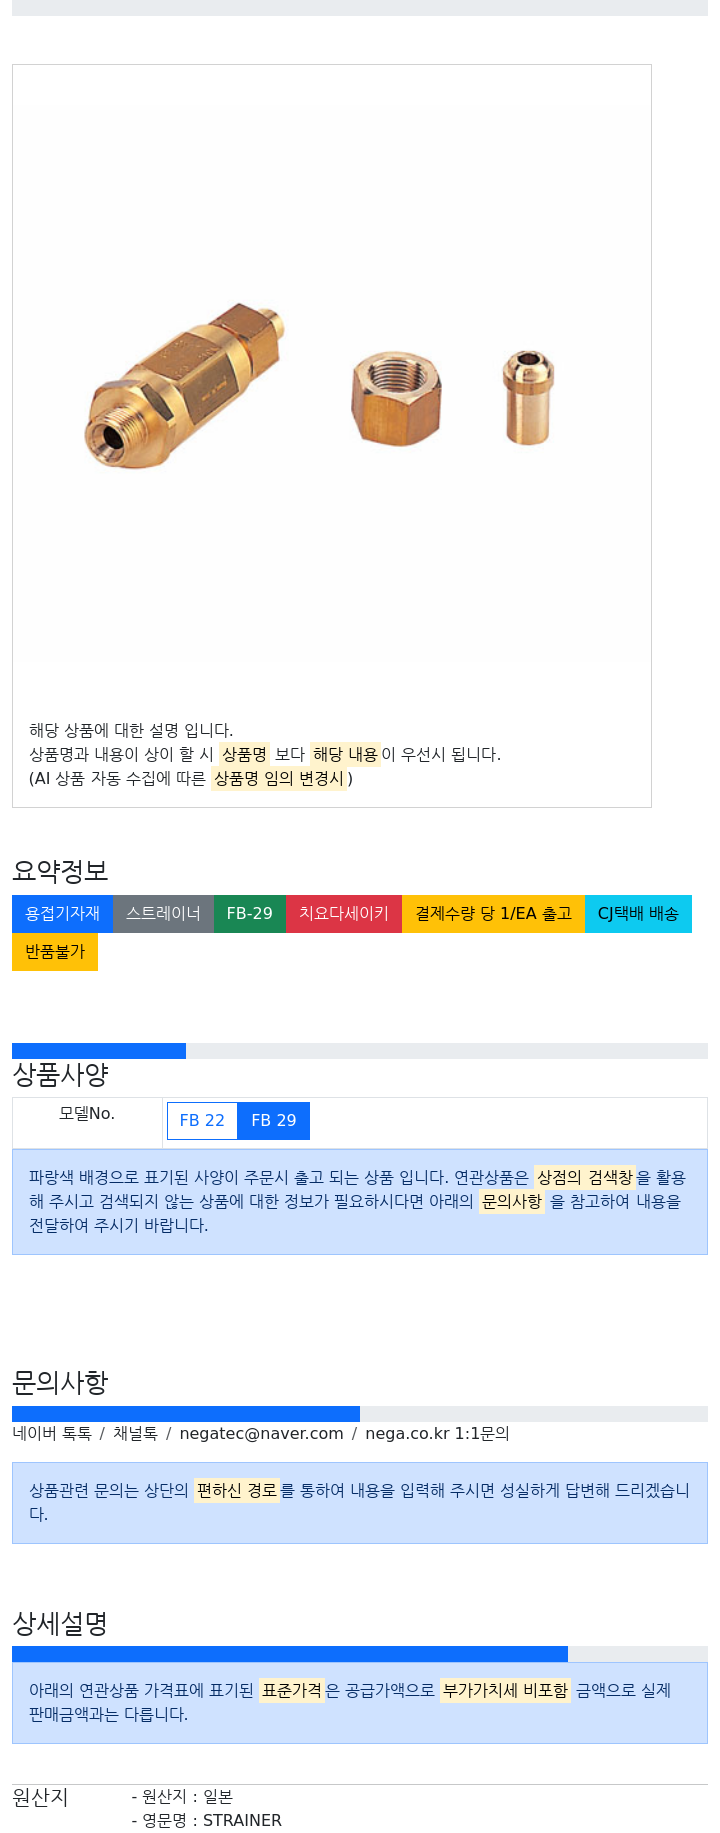Click the brass strainer body image

click(184, 385)
